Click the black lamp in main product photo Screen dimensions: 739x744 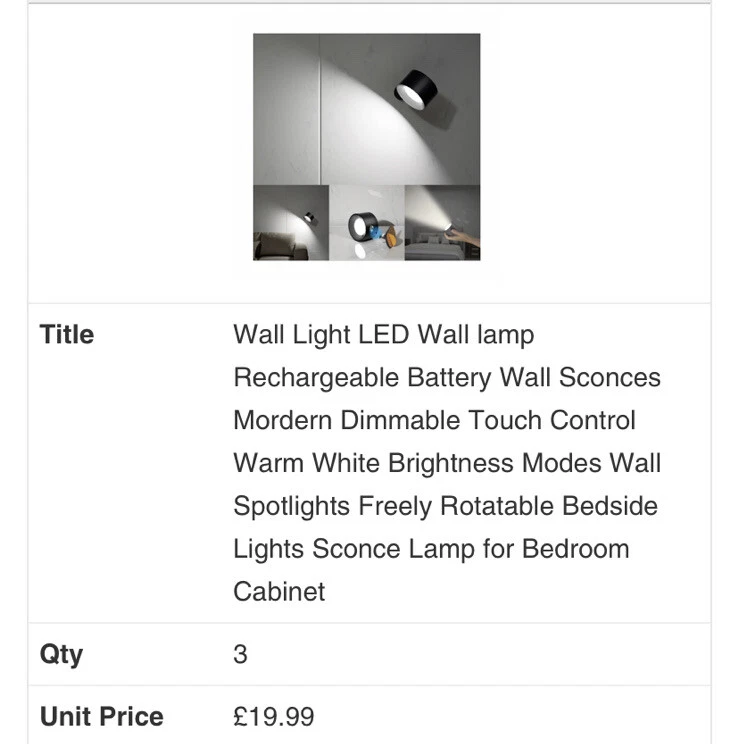415,89
